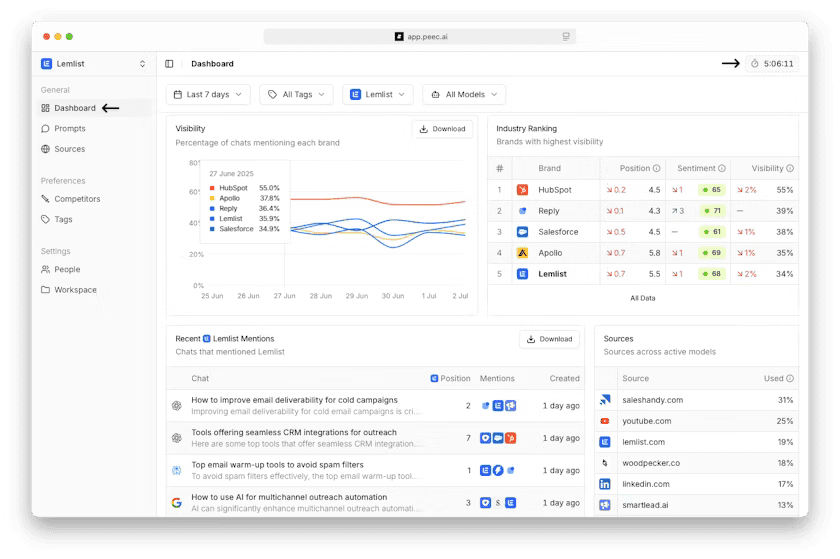Click the browser address bar
The image size is (840, 559).
(420, 36)
